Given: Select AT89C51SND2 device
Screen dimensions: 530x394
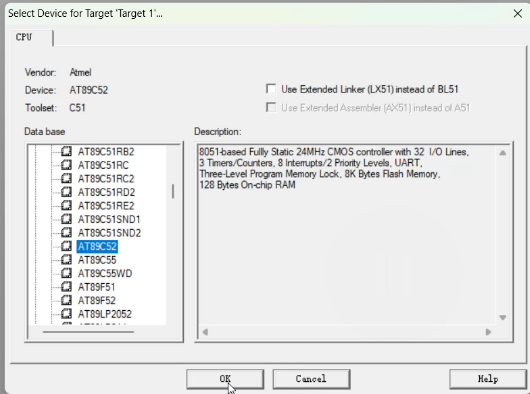Looking at the screenshot, I should click(x=110, y=233).
